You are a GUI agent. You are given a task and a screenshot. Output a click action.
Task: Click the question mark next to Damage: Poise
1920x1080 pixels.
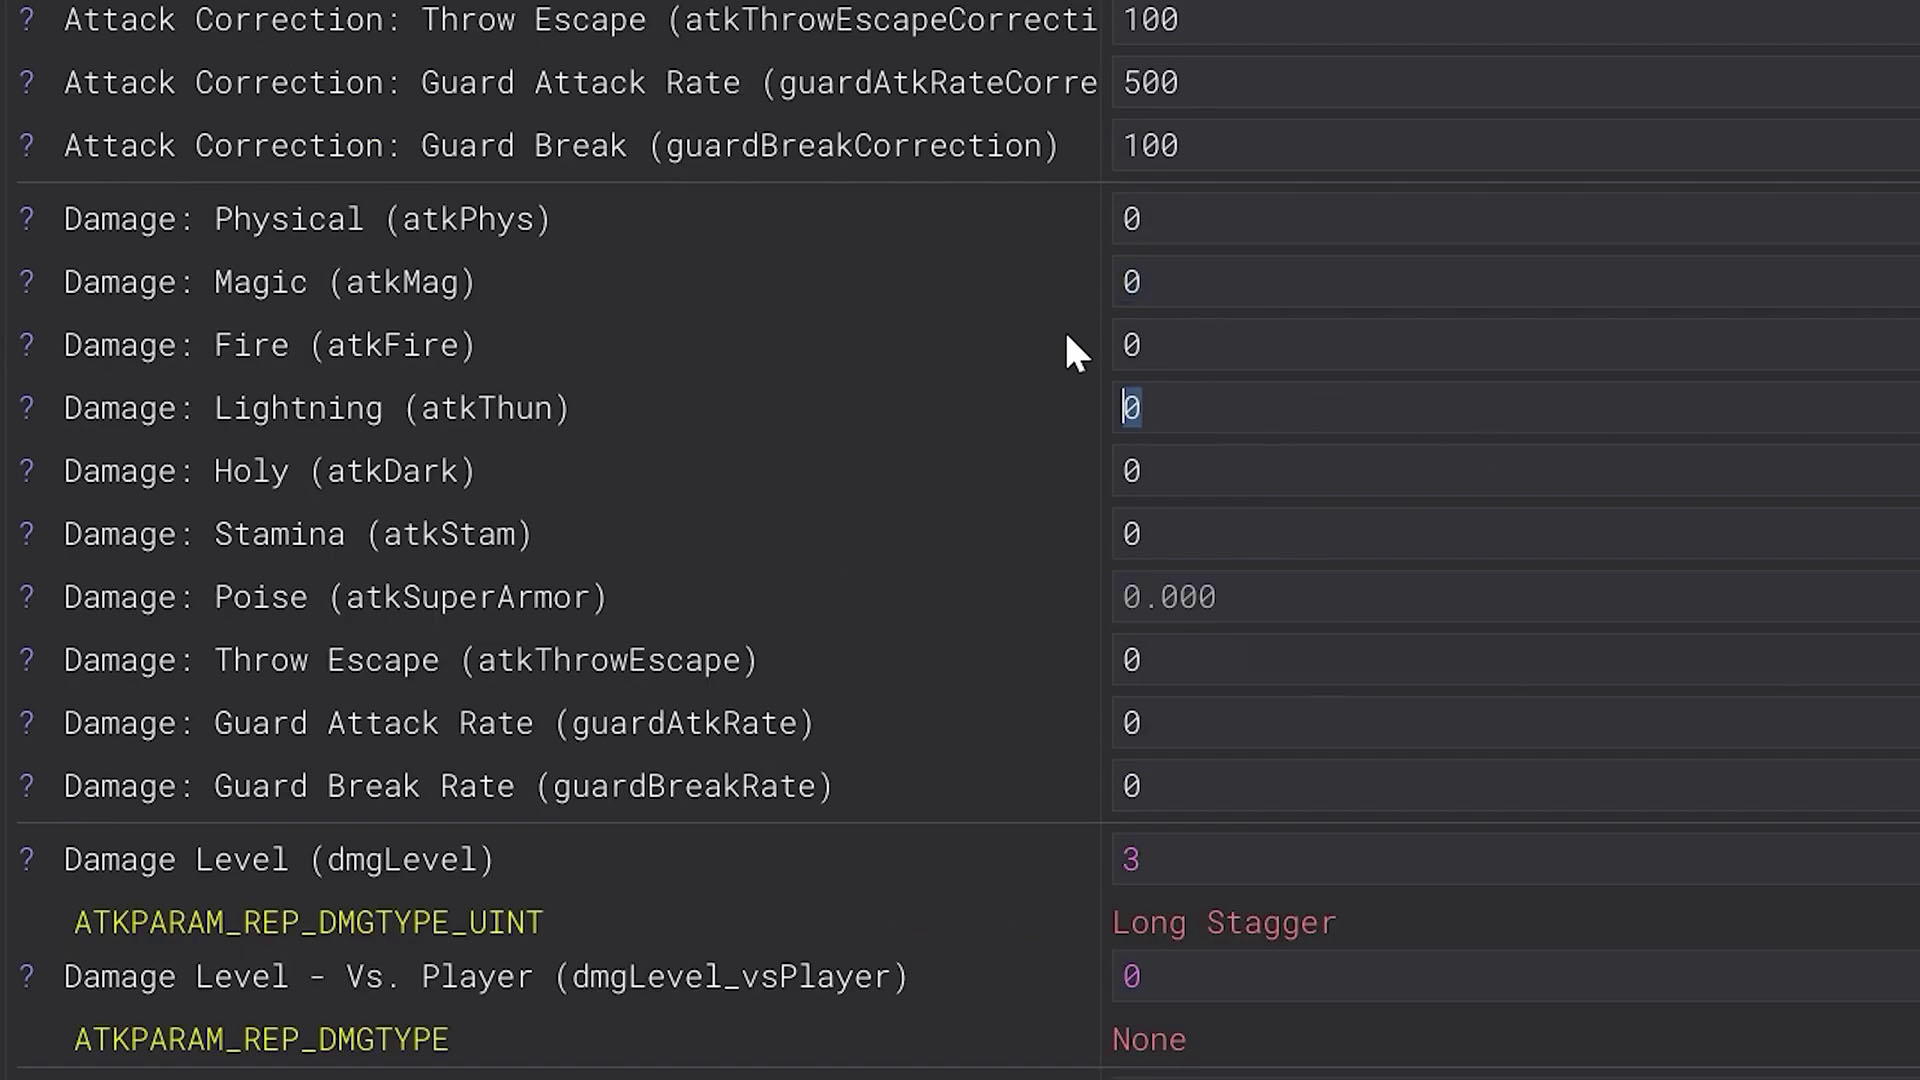[27, 597]
